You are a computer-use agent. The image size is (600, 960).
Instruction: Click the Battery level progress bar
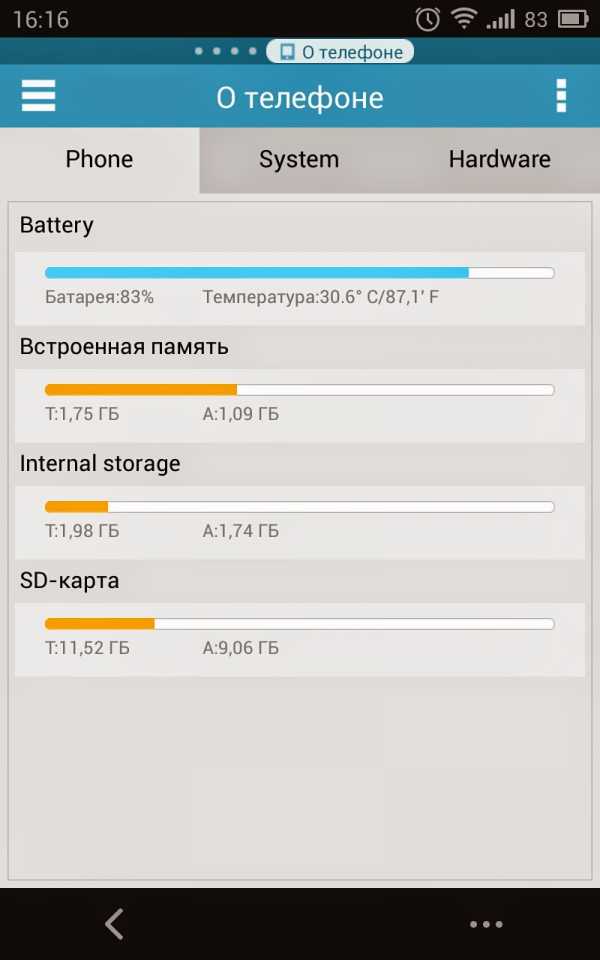[299, 273]
